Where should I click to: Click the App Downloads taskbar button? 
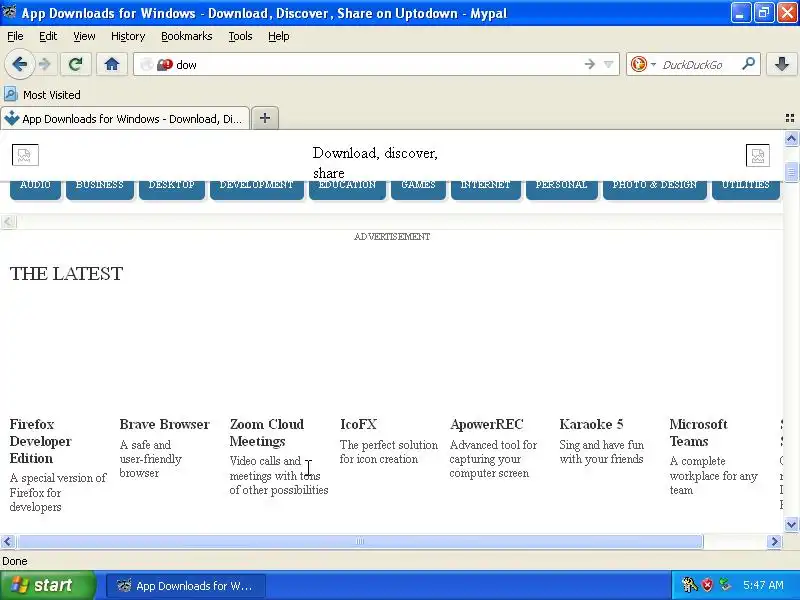[186, 586]
